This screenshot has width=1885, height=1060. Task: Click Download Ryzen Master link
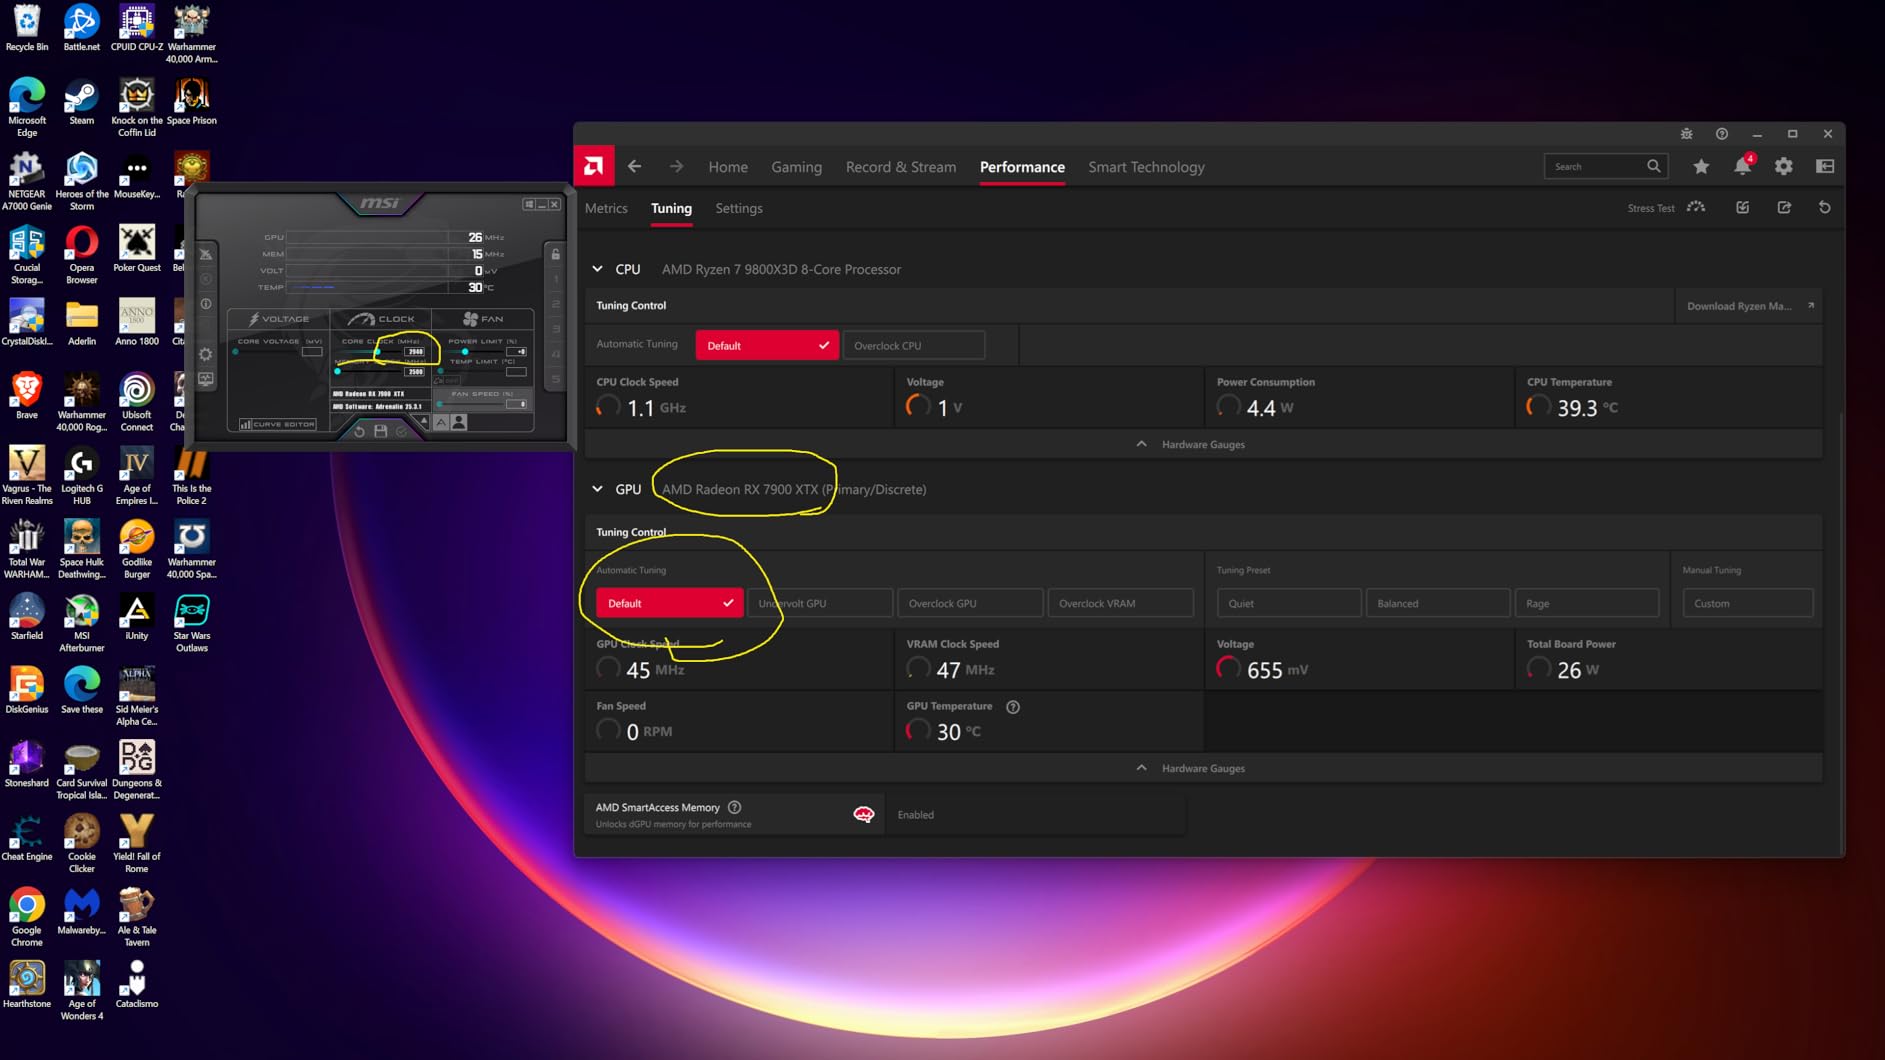click(1749, 306)
